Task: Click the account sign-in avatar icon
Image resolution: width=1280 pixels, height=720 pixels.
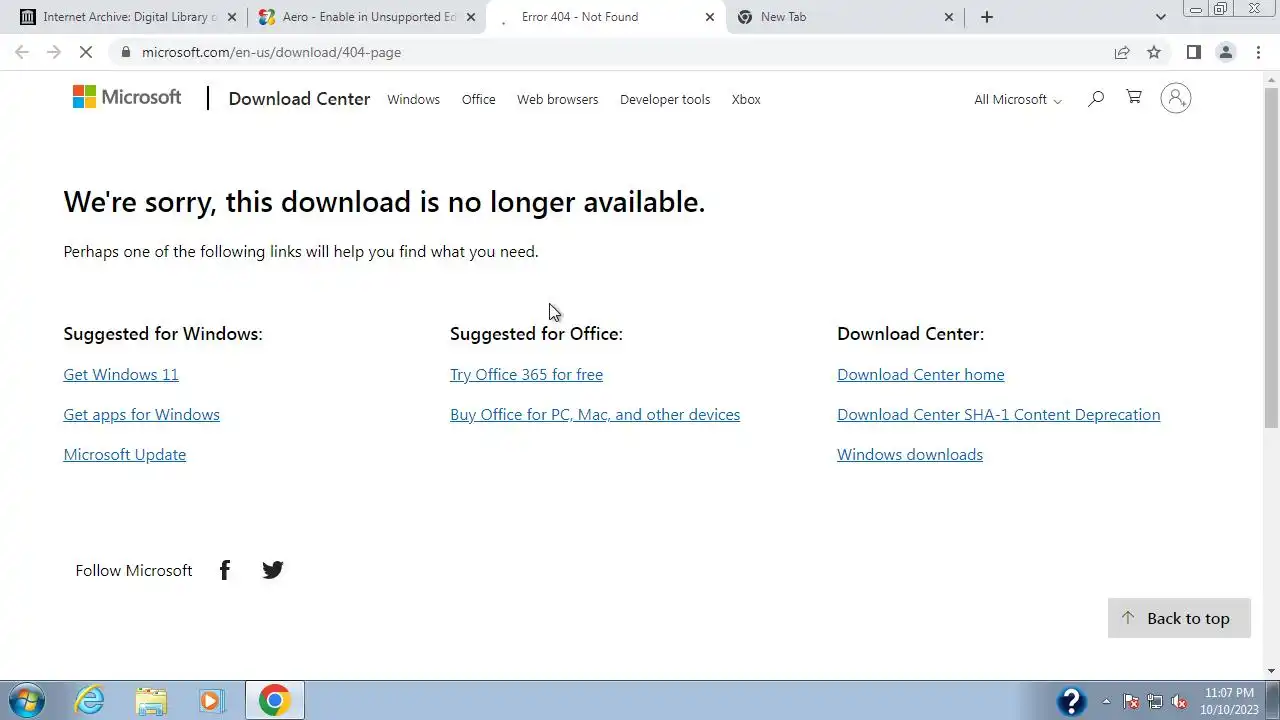Action: pos(1176,98)
